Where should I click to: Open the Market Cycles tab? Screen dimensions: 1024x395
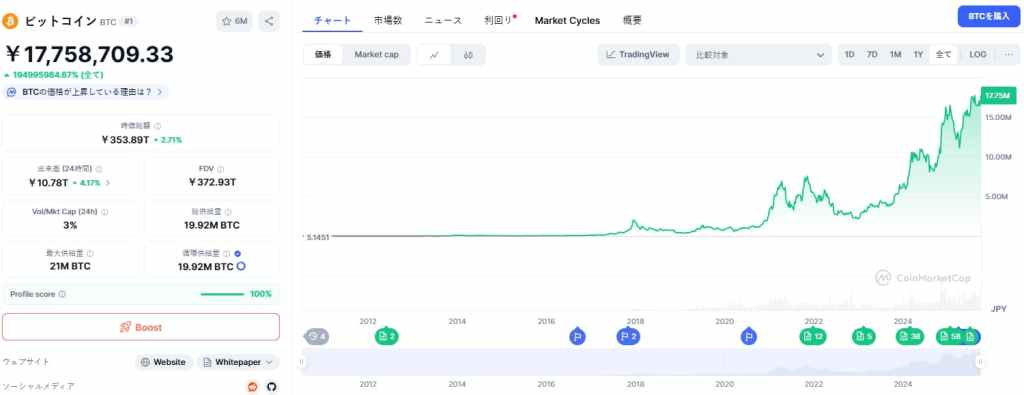click(x=567, y=20)
